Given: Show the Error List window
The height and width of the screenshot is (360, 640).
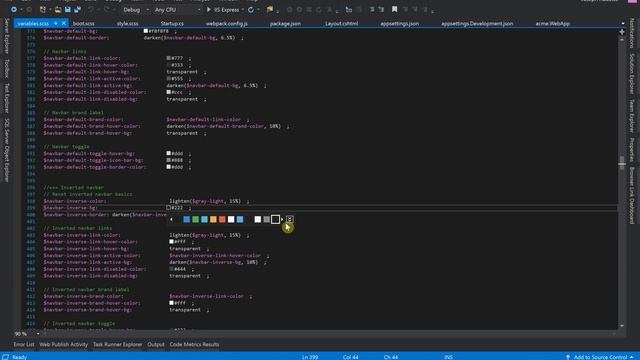Looking at the screenshot, I should (24, 344).
